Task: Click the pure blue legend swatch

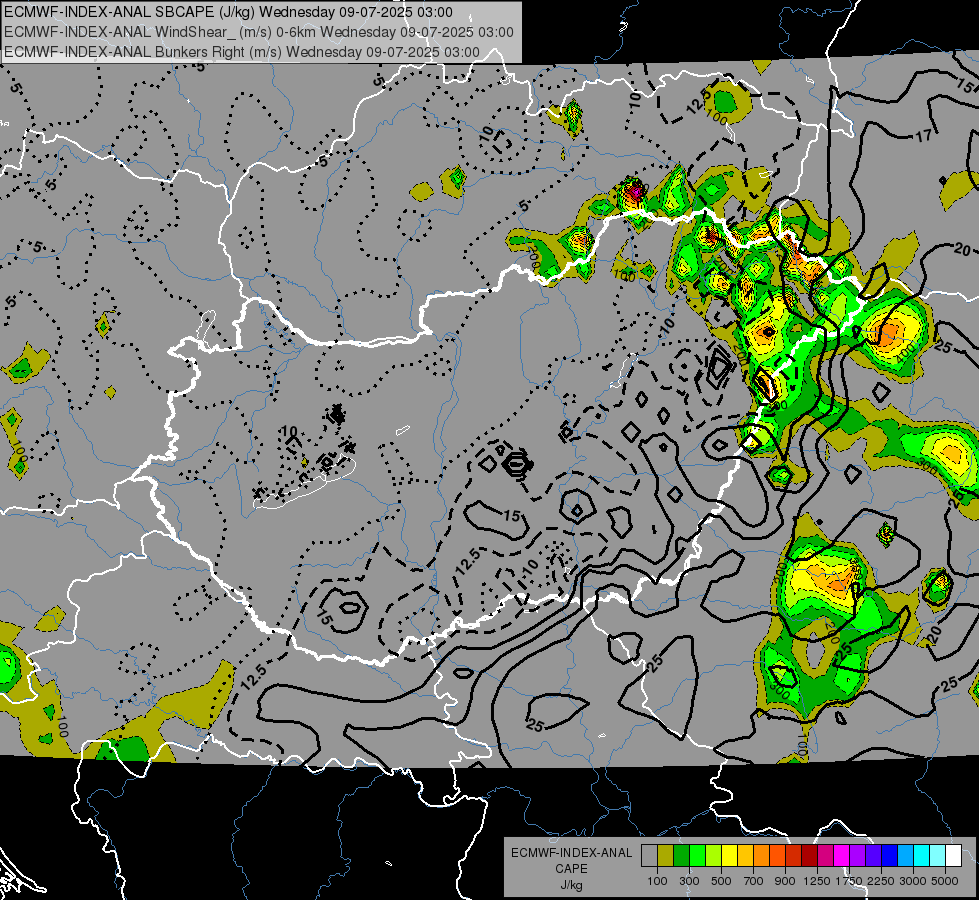Action: (890, 855)
